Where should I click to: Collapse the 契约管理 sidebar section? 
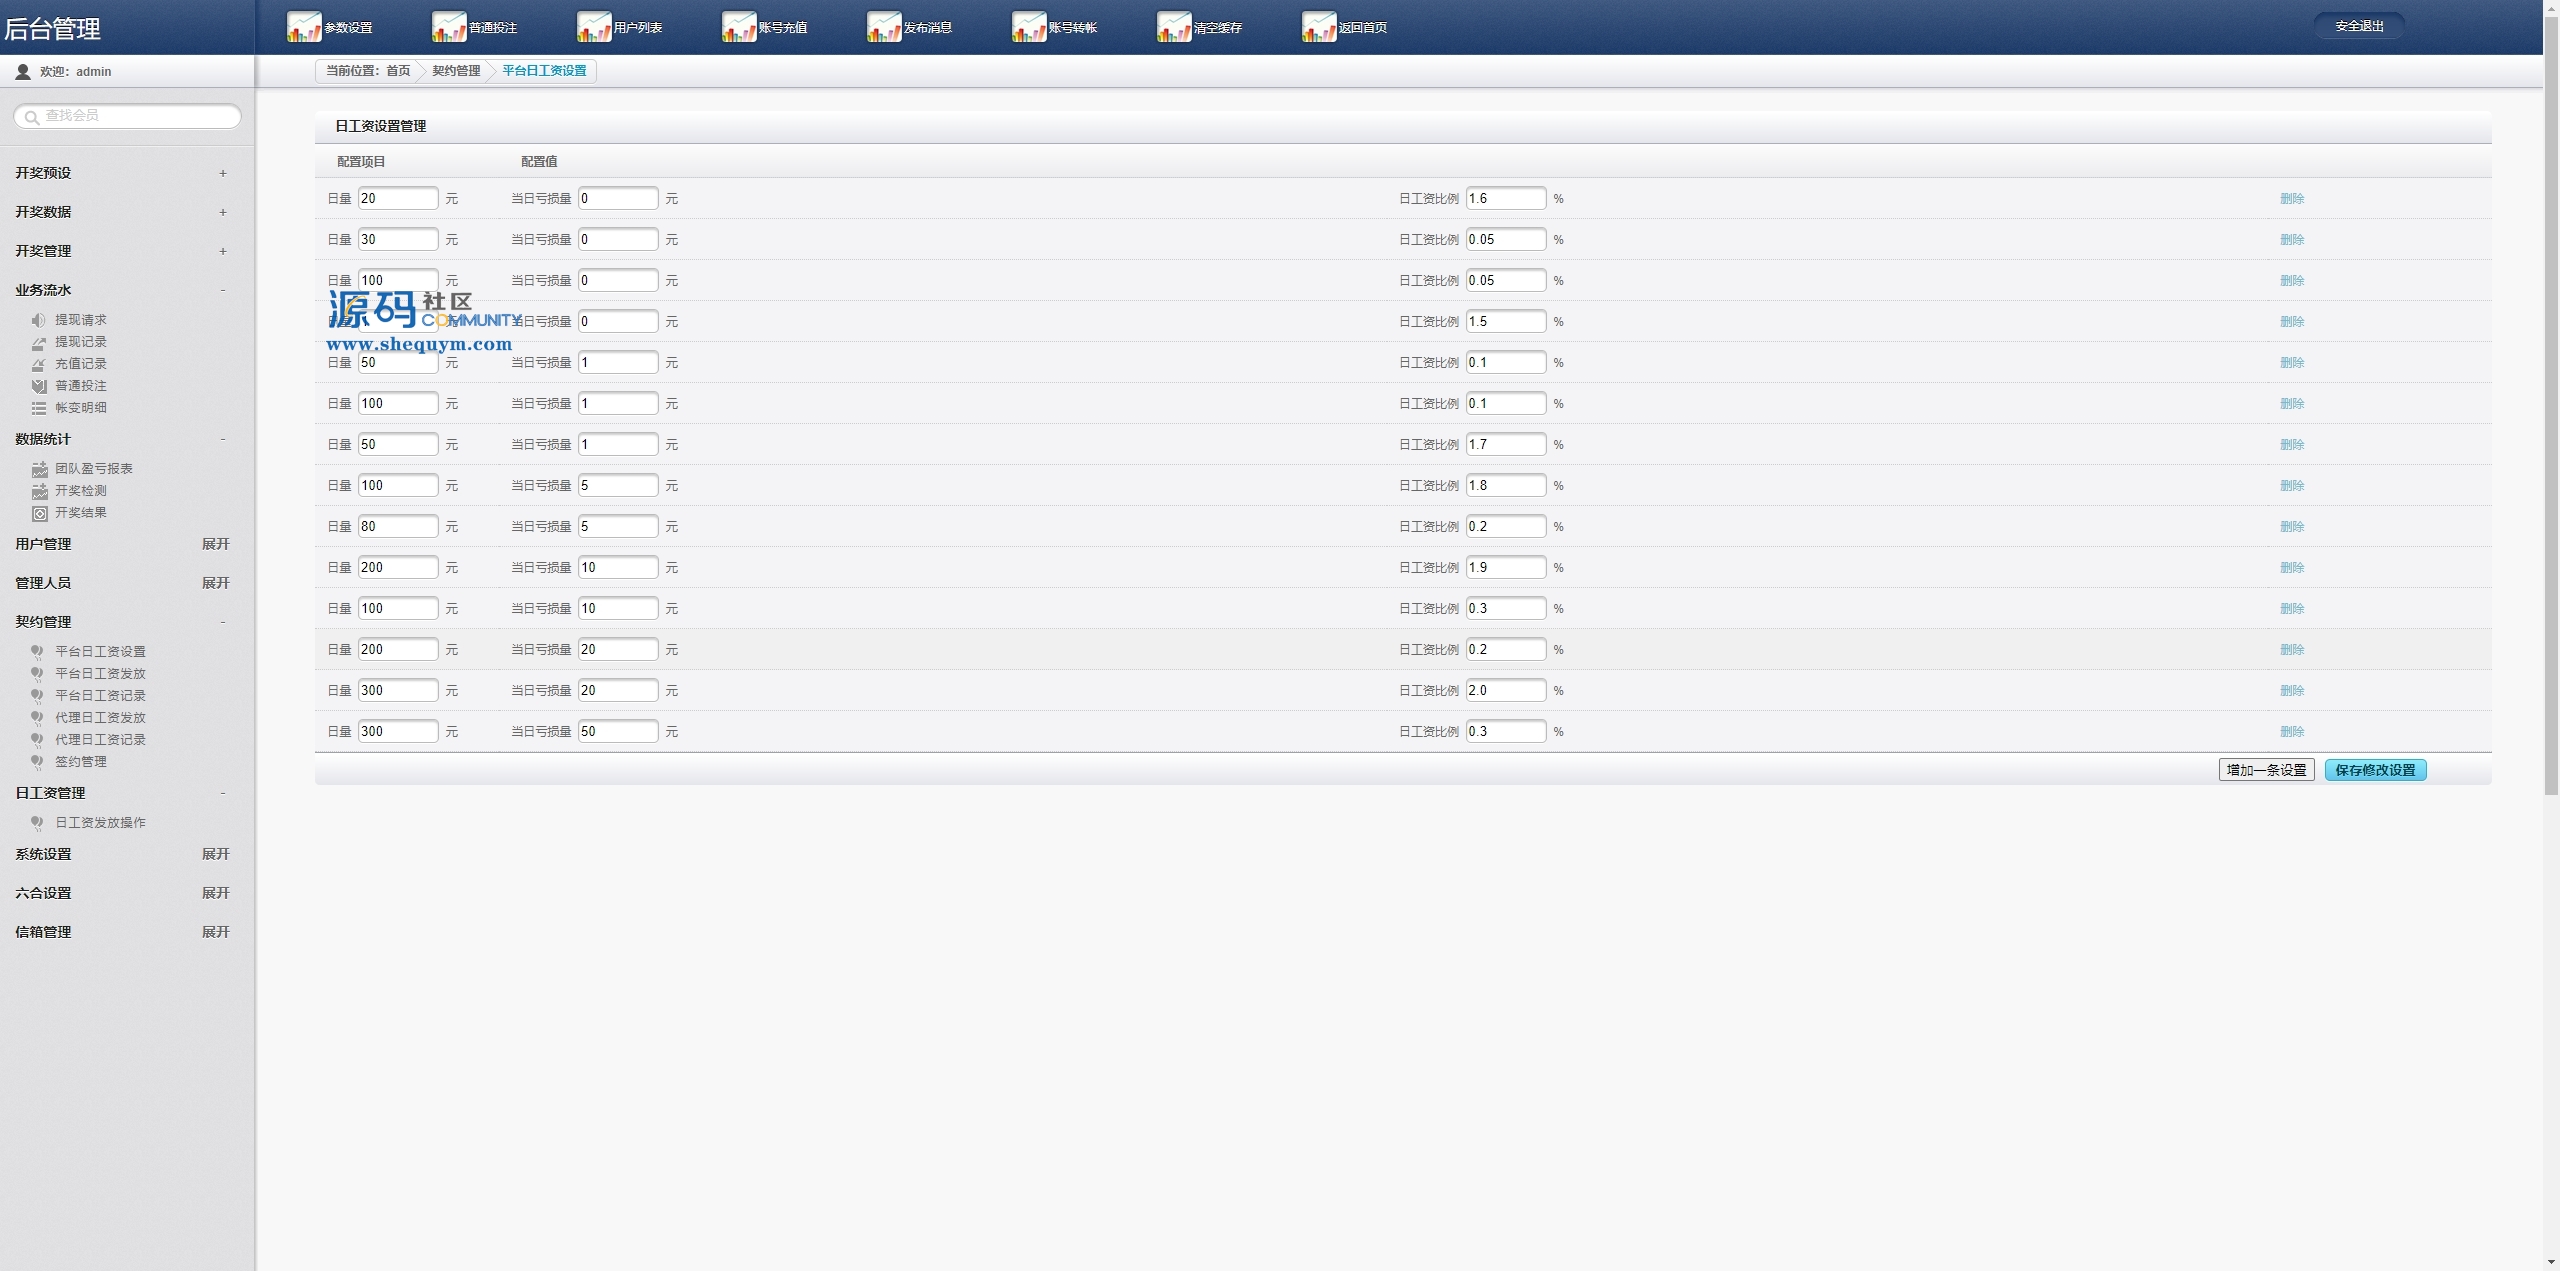223,622
